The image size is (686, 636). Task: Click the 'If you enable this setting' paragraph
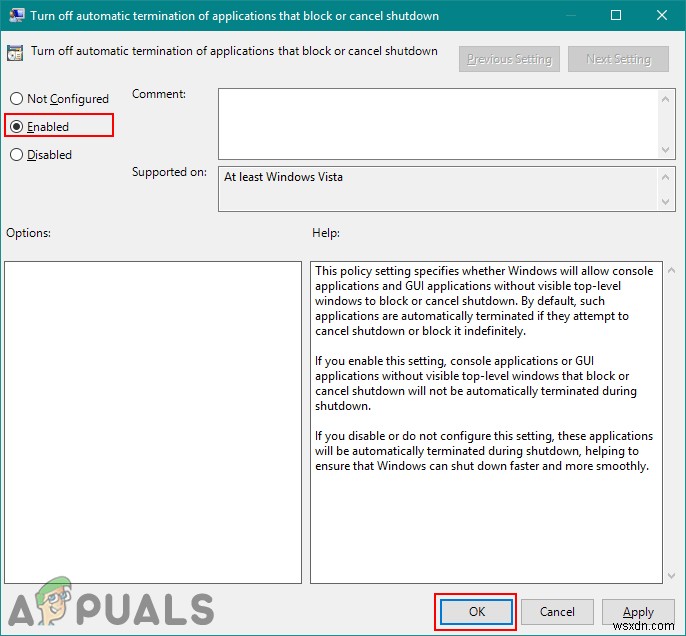point(476,383)
